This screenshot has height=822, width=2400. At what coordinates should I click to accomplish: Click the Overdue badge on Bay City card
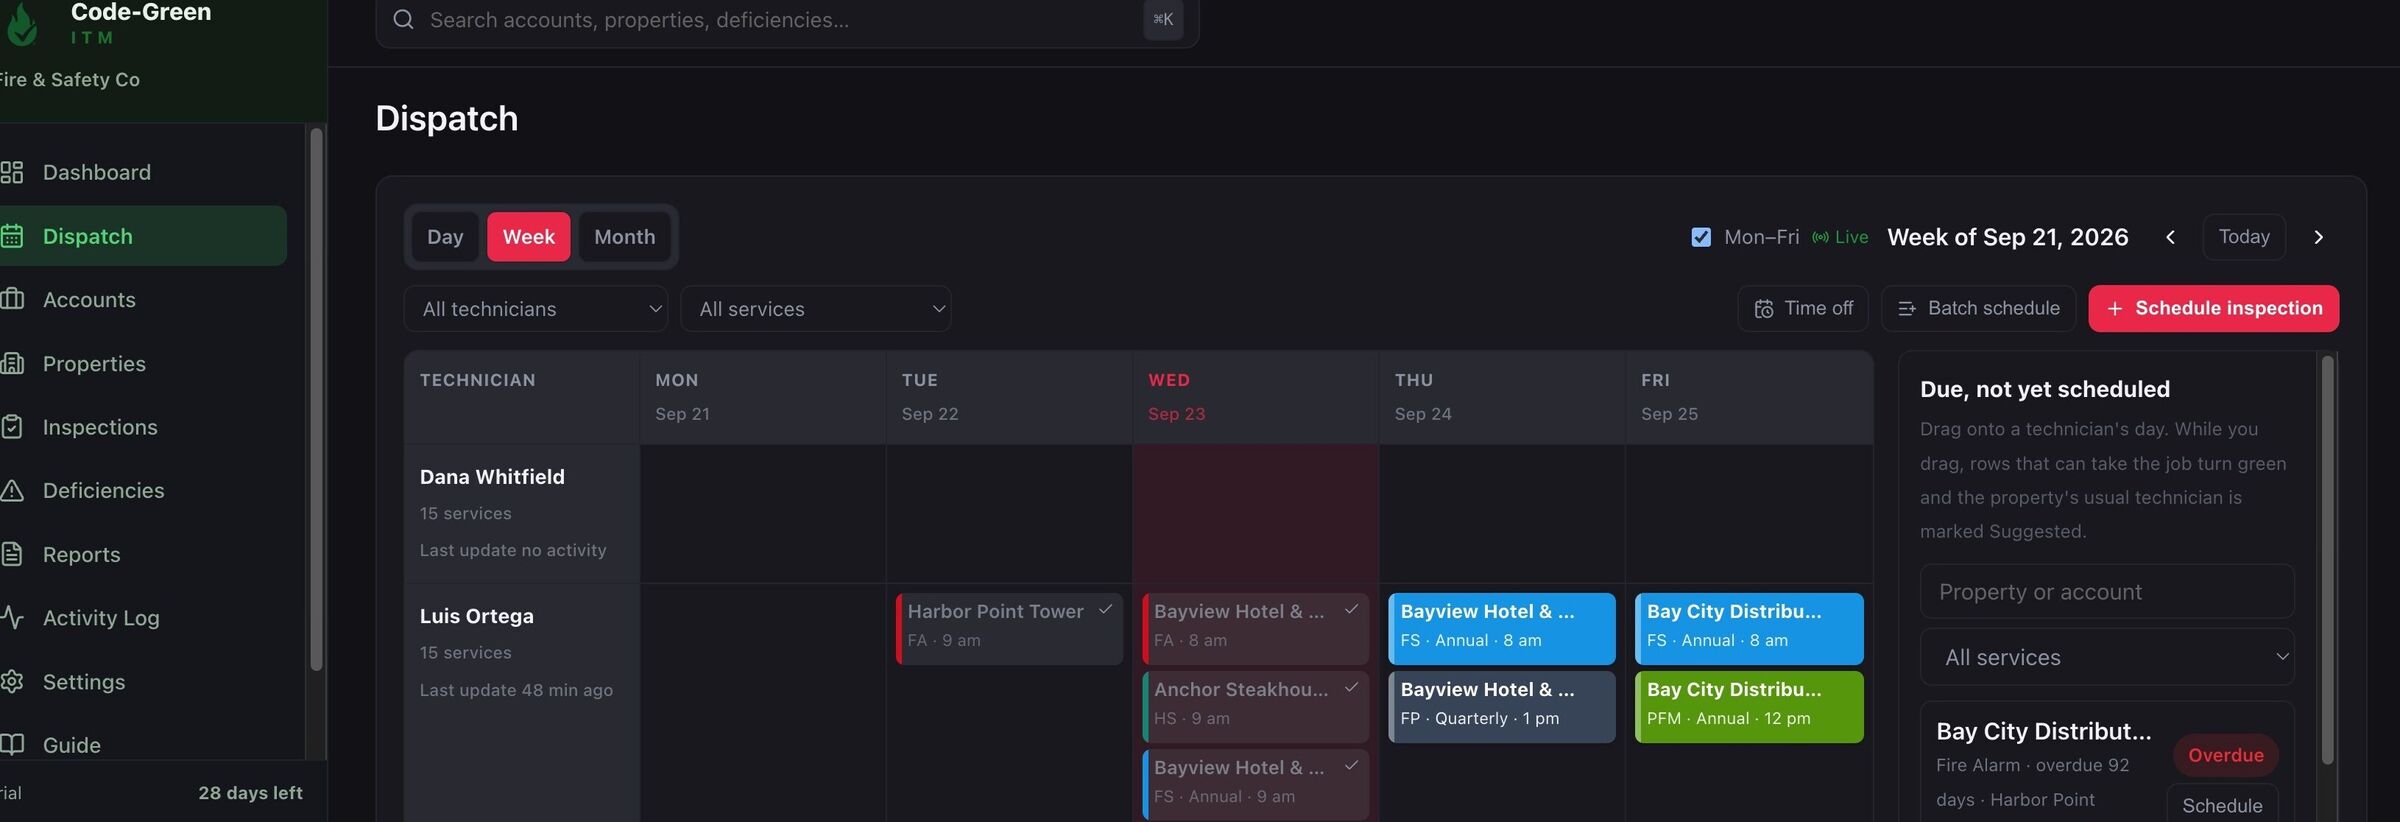[x=2226, y=756]
